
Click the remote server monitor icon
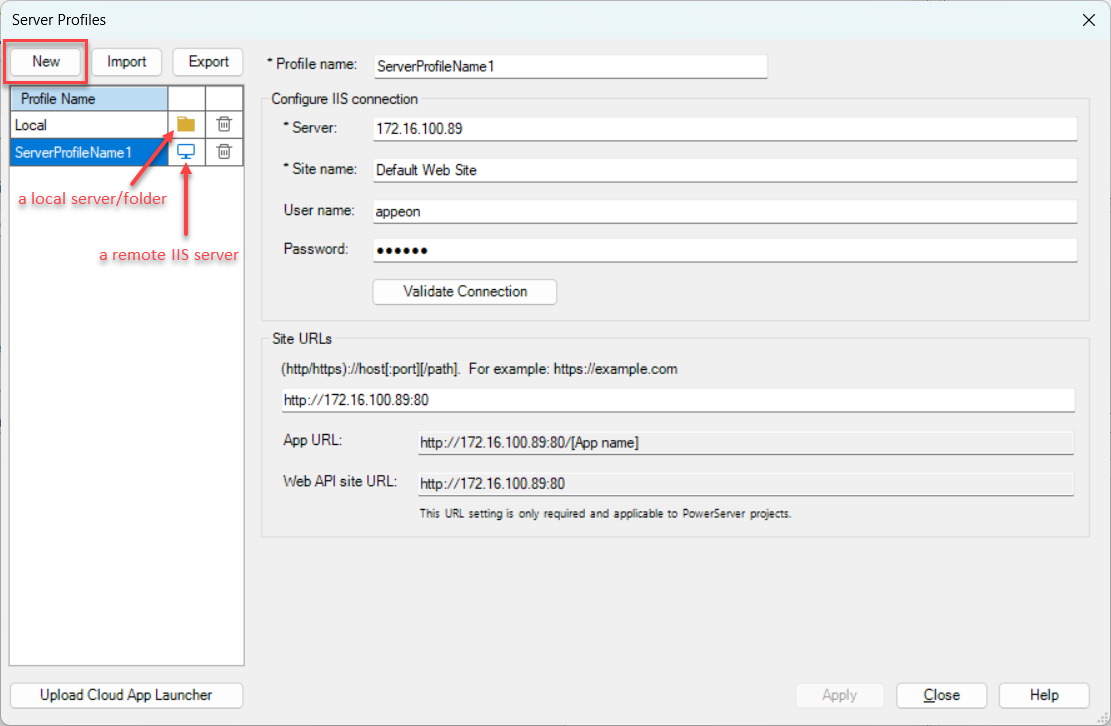(x=186, y=152)
